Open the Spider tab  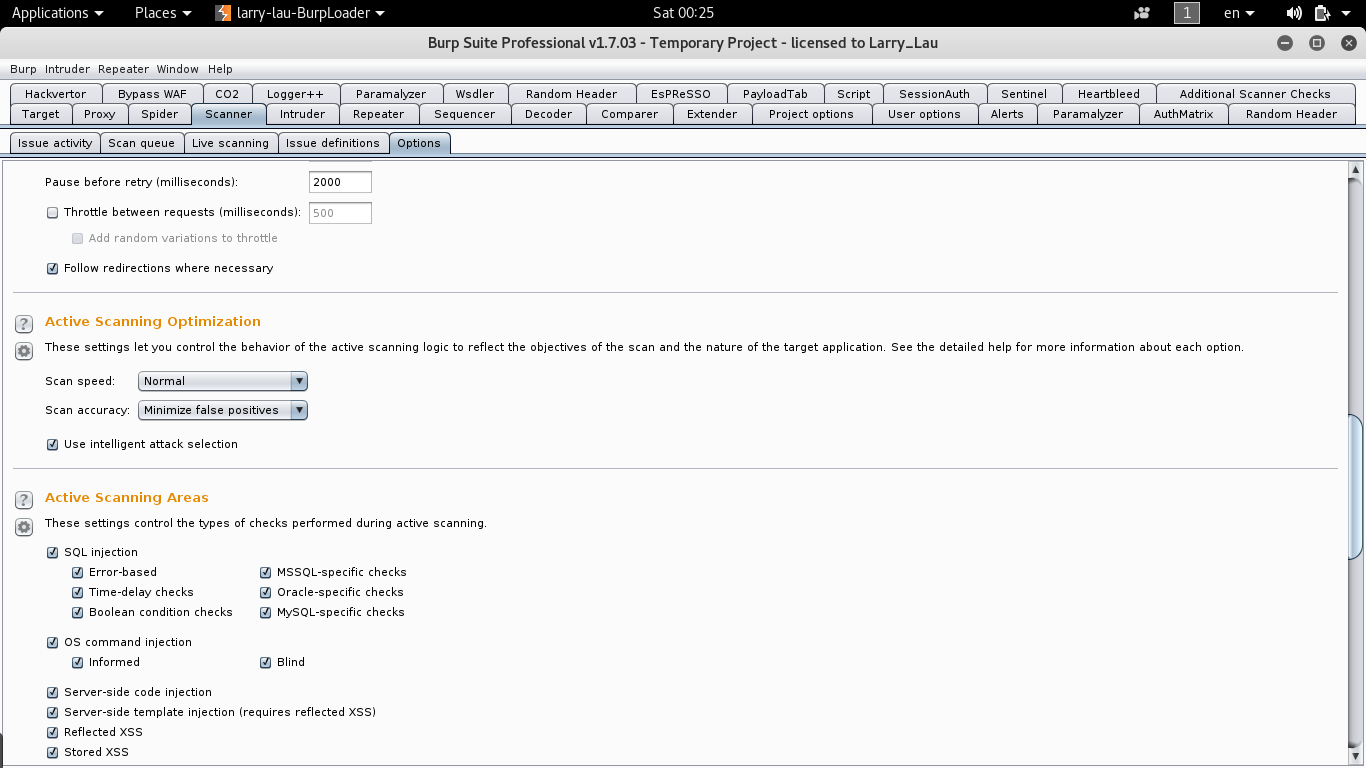coord(160,114)
